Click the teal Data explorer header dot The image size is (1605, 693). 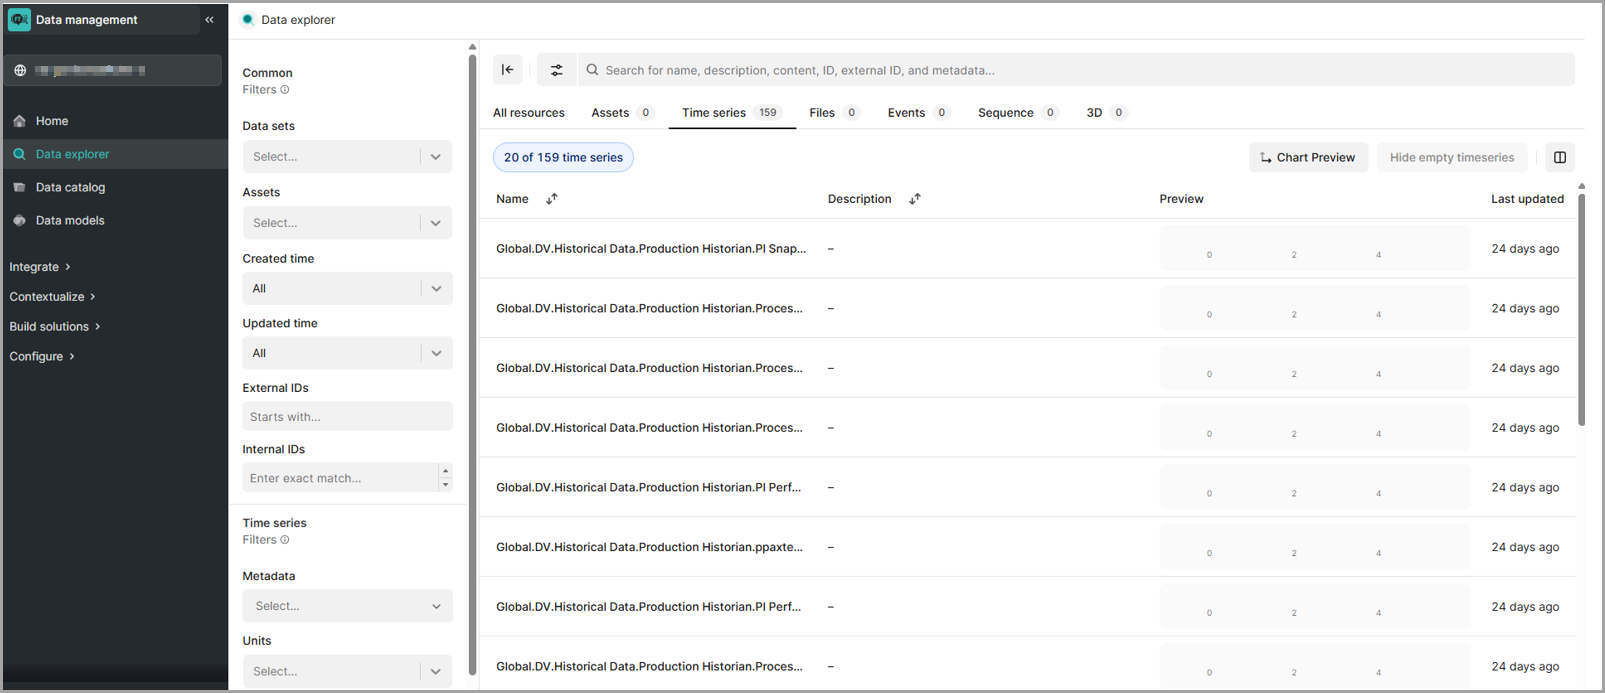248,19
